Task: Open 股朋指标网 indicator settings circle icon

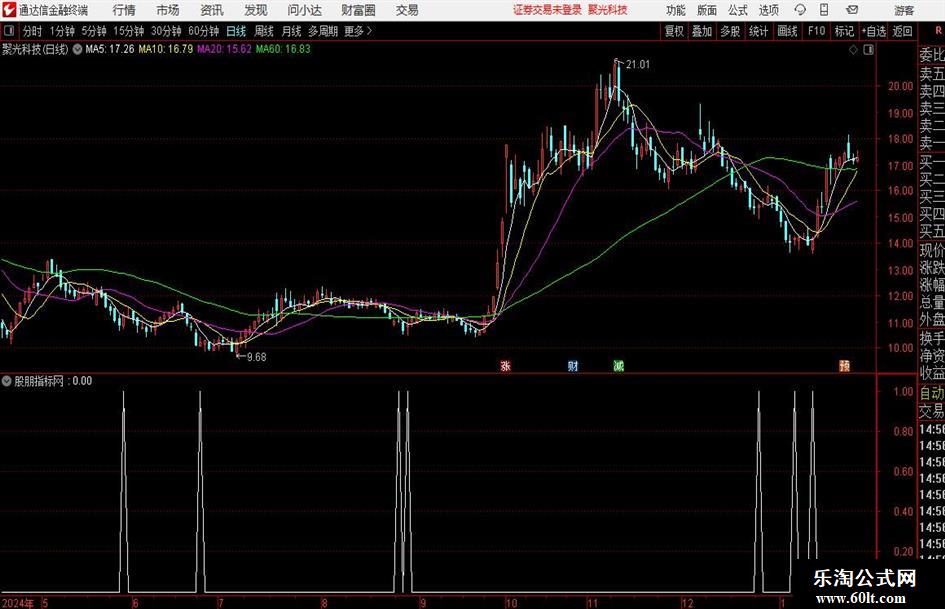Action: [7, 381]
